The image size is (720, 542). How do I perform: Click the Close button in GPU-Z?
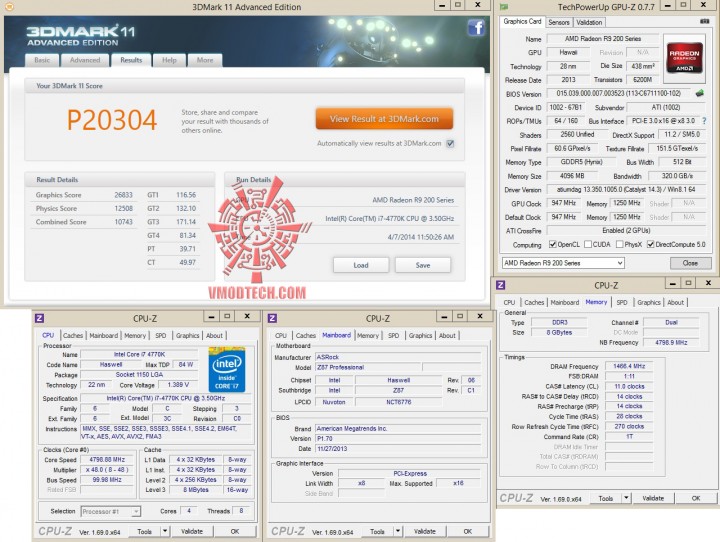click(x=690, y=263)
